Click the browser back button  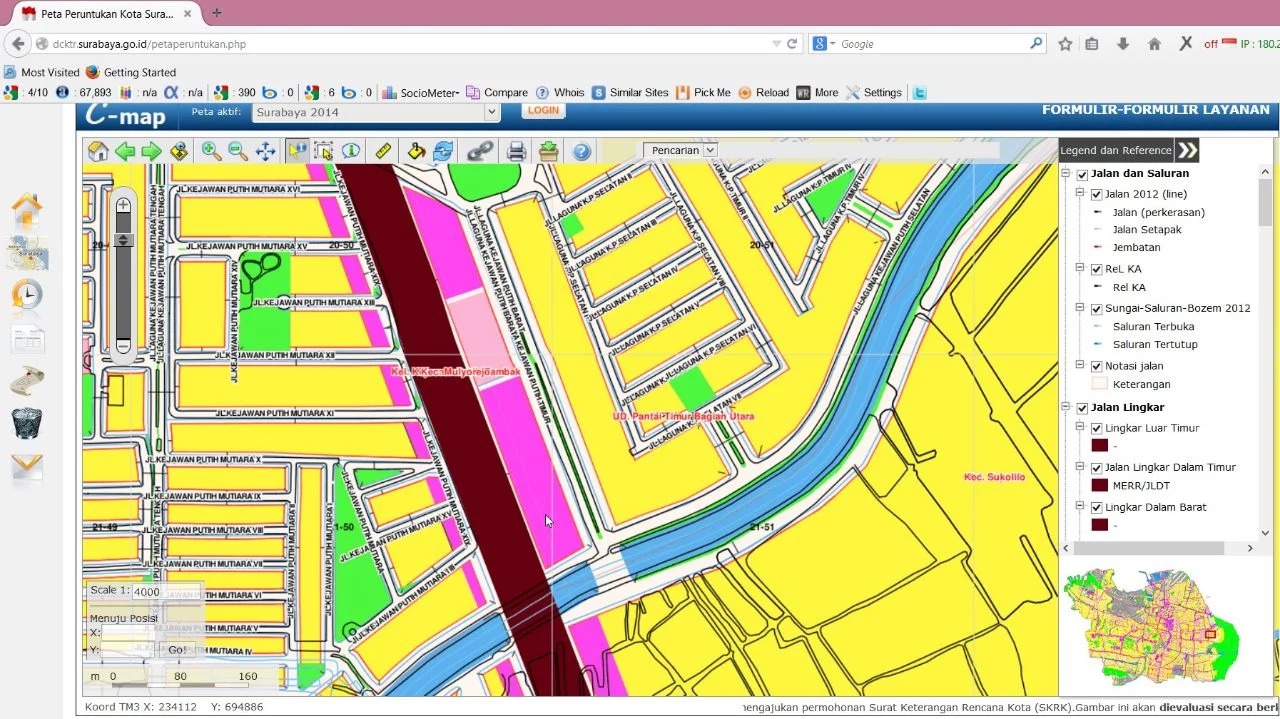point(18,44)
